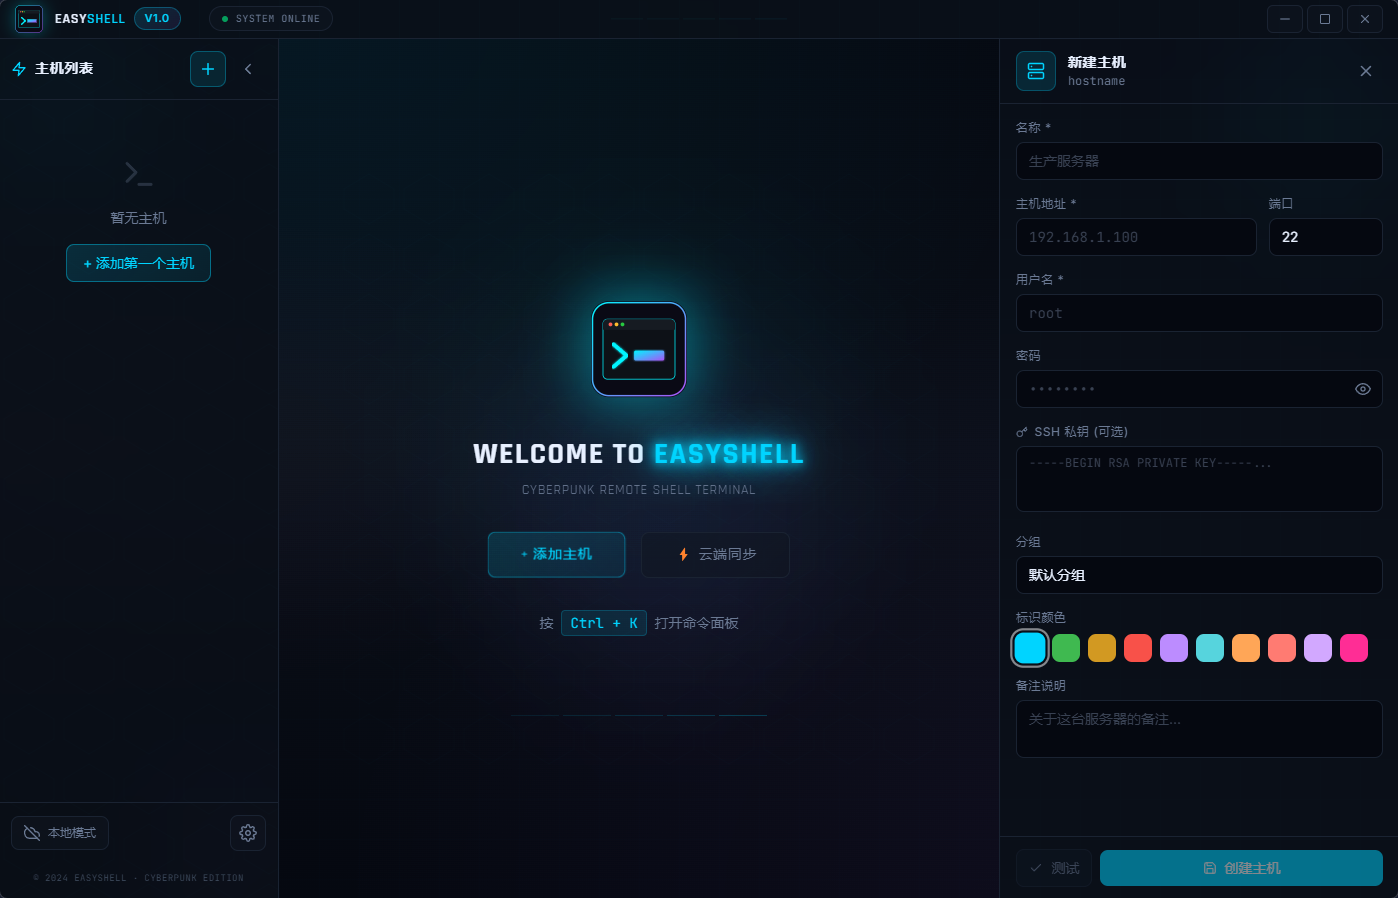
Task: Click the 创建主机 save button
Action: click(x=1241, y=868)
